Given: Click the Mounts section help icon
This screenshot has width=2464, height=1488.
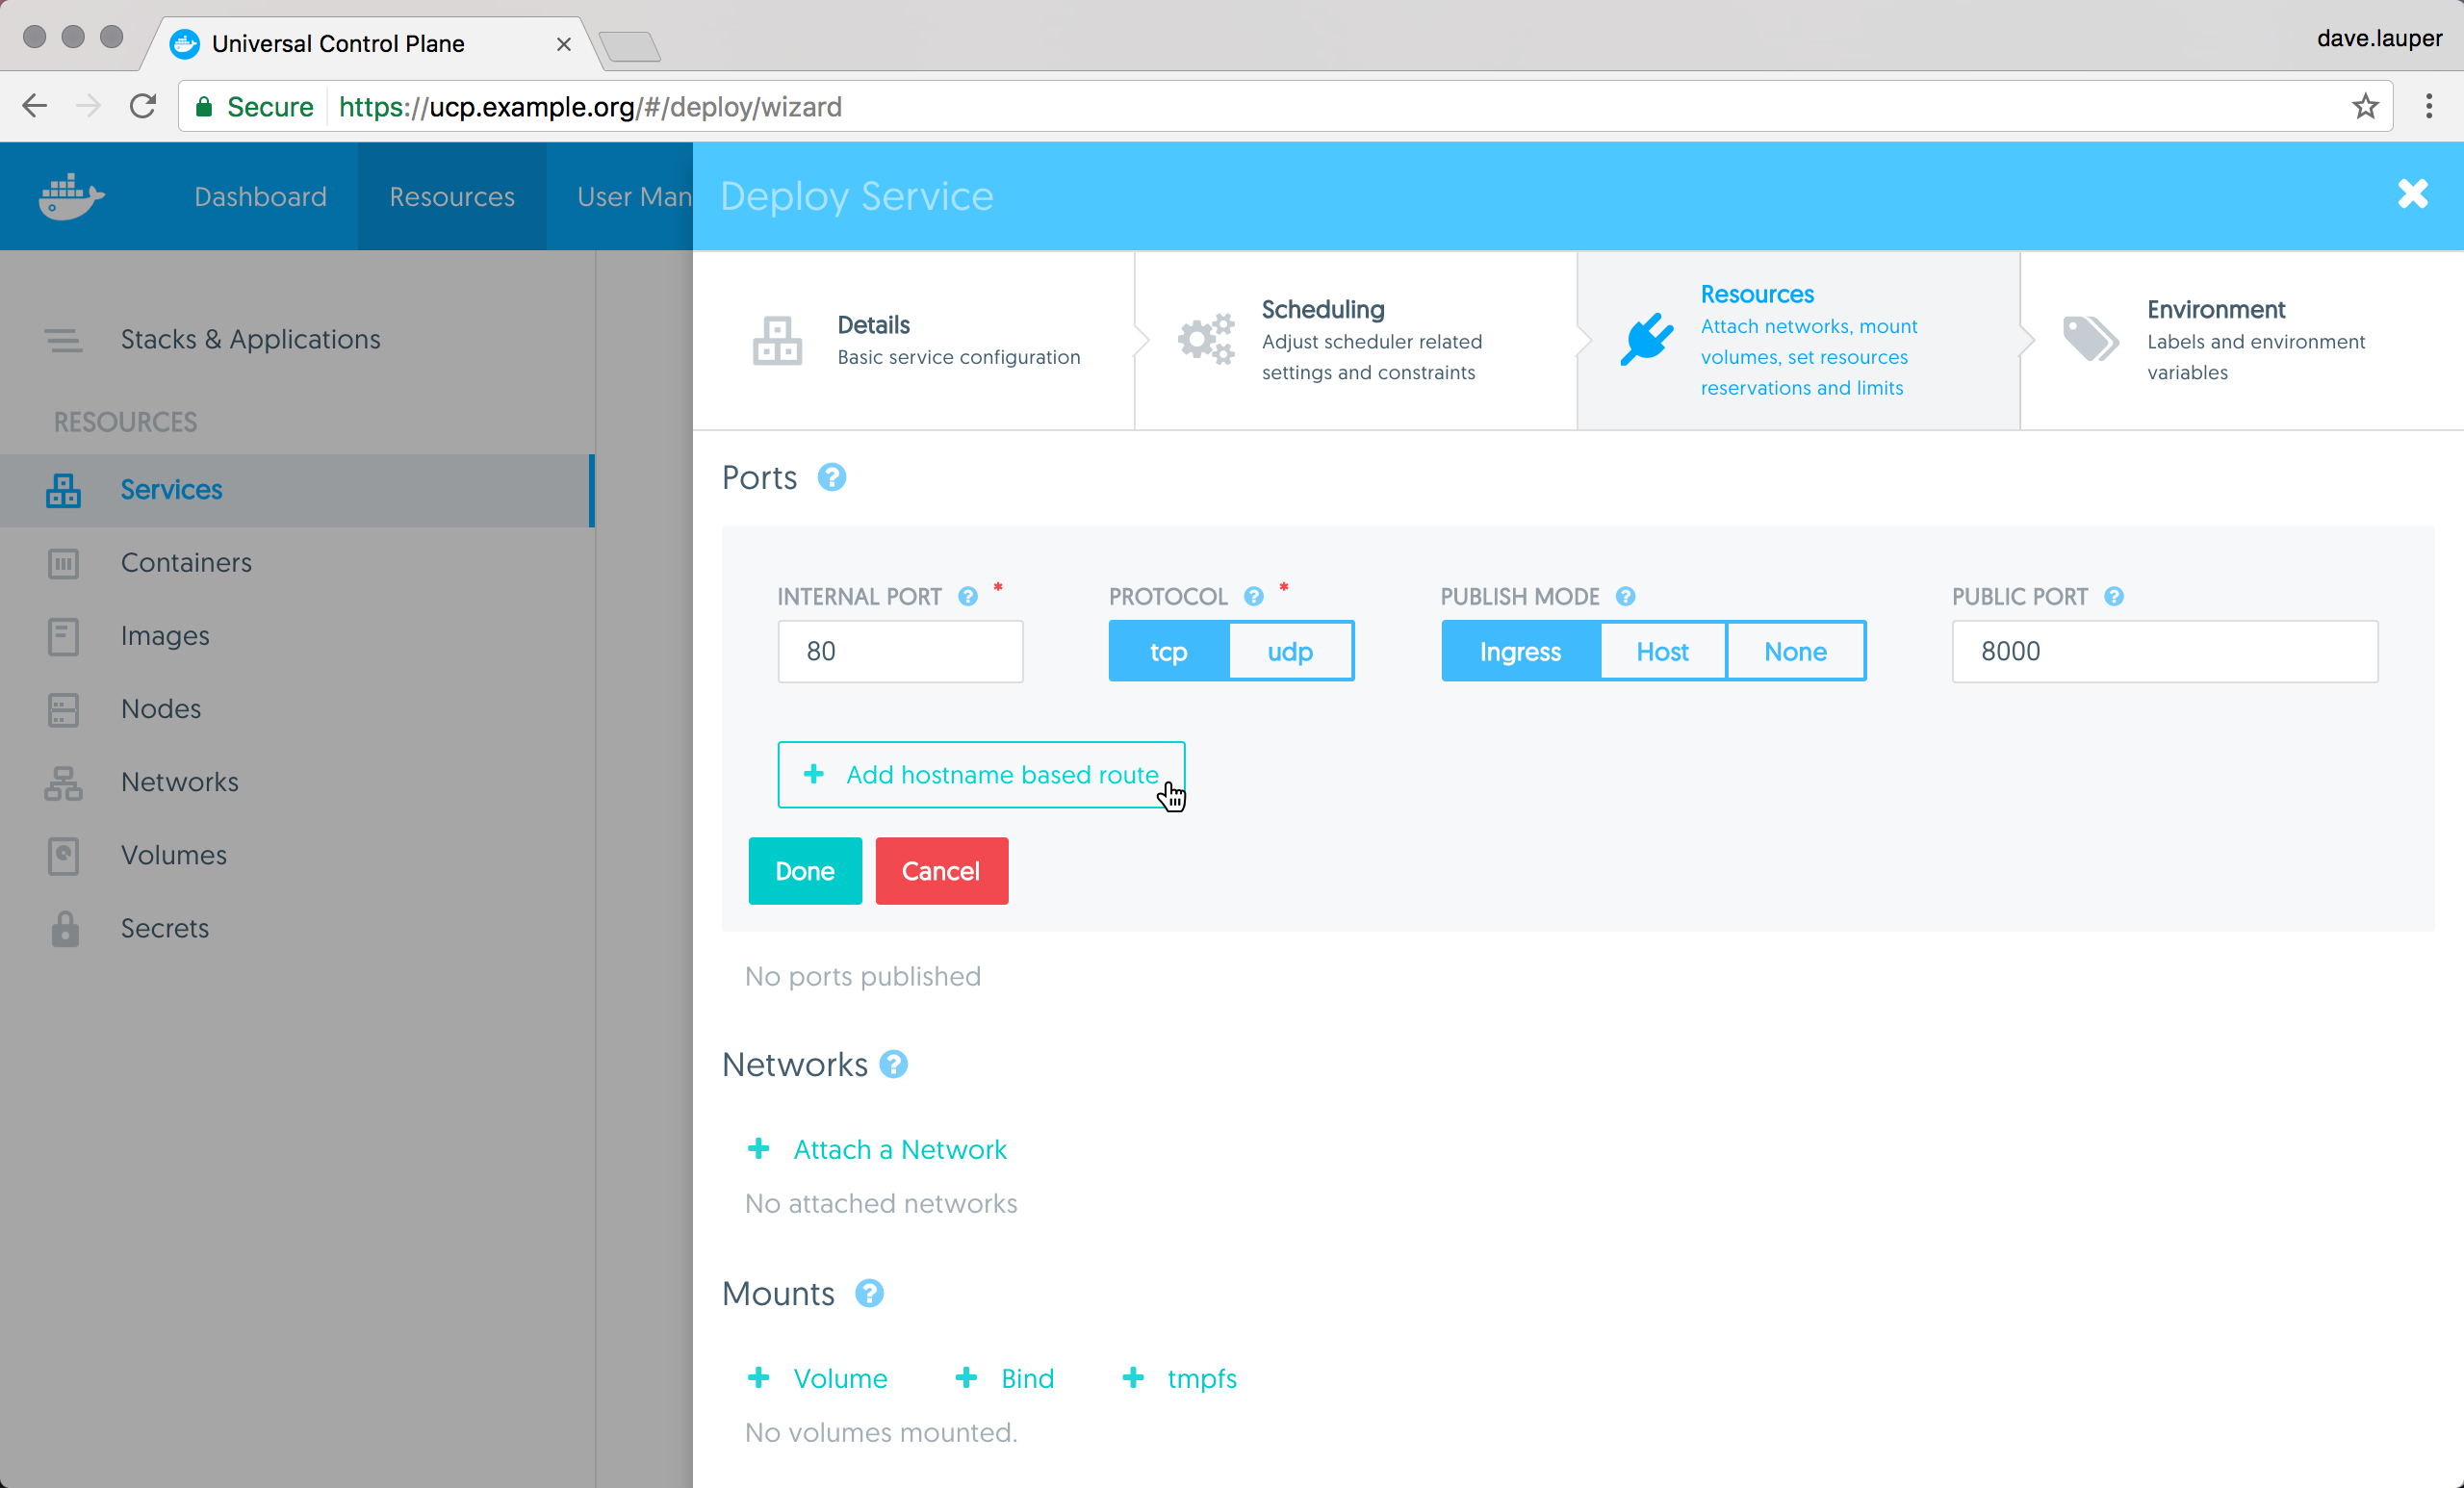Looking at the screenshot, I should [869, 1294].
